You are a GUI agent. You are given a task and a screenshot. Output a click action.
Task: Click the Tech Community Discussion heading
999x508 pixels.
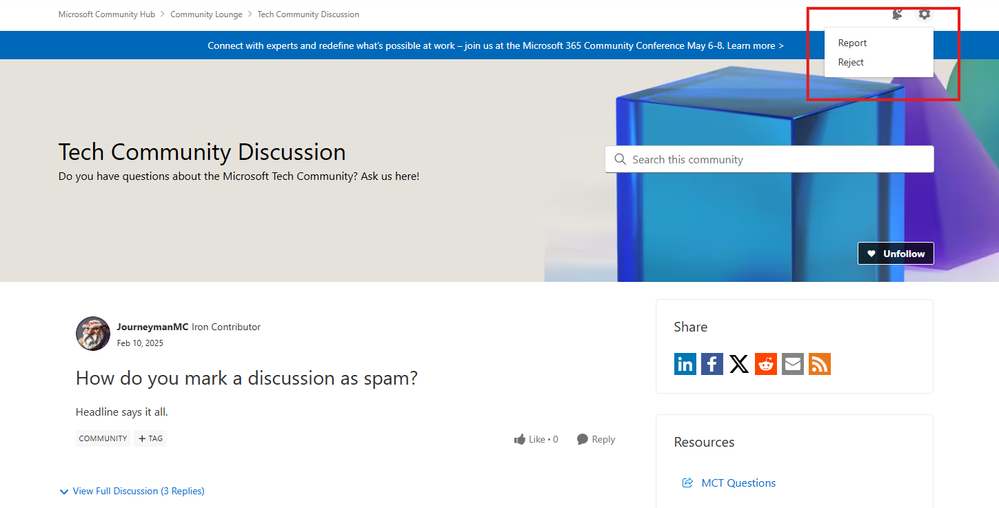pos(202,152)
